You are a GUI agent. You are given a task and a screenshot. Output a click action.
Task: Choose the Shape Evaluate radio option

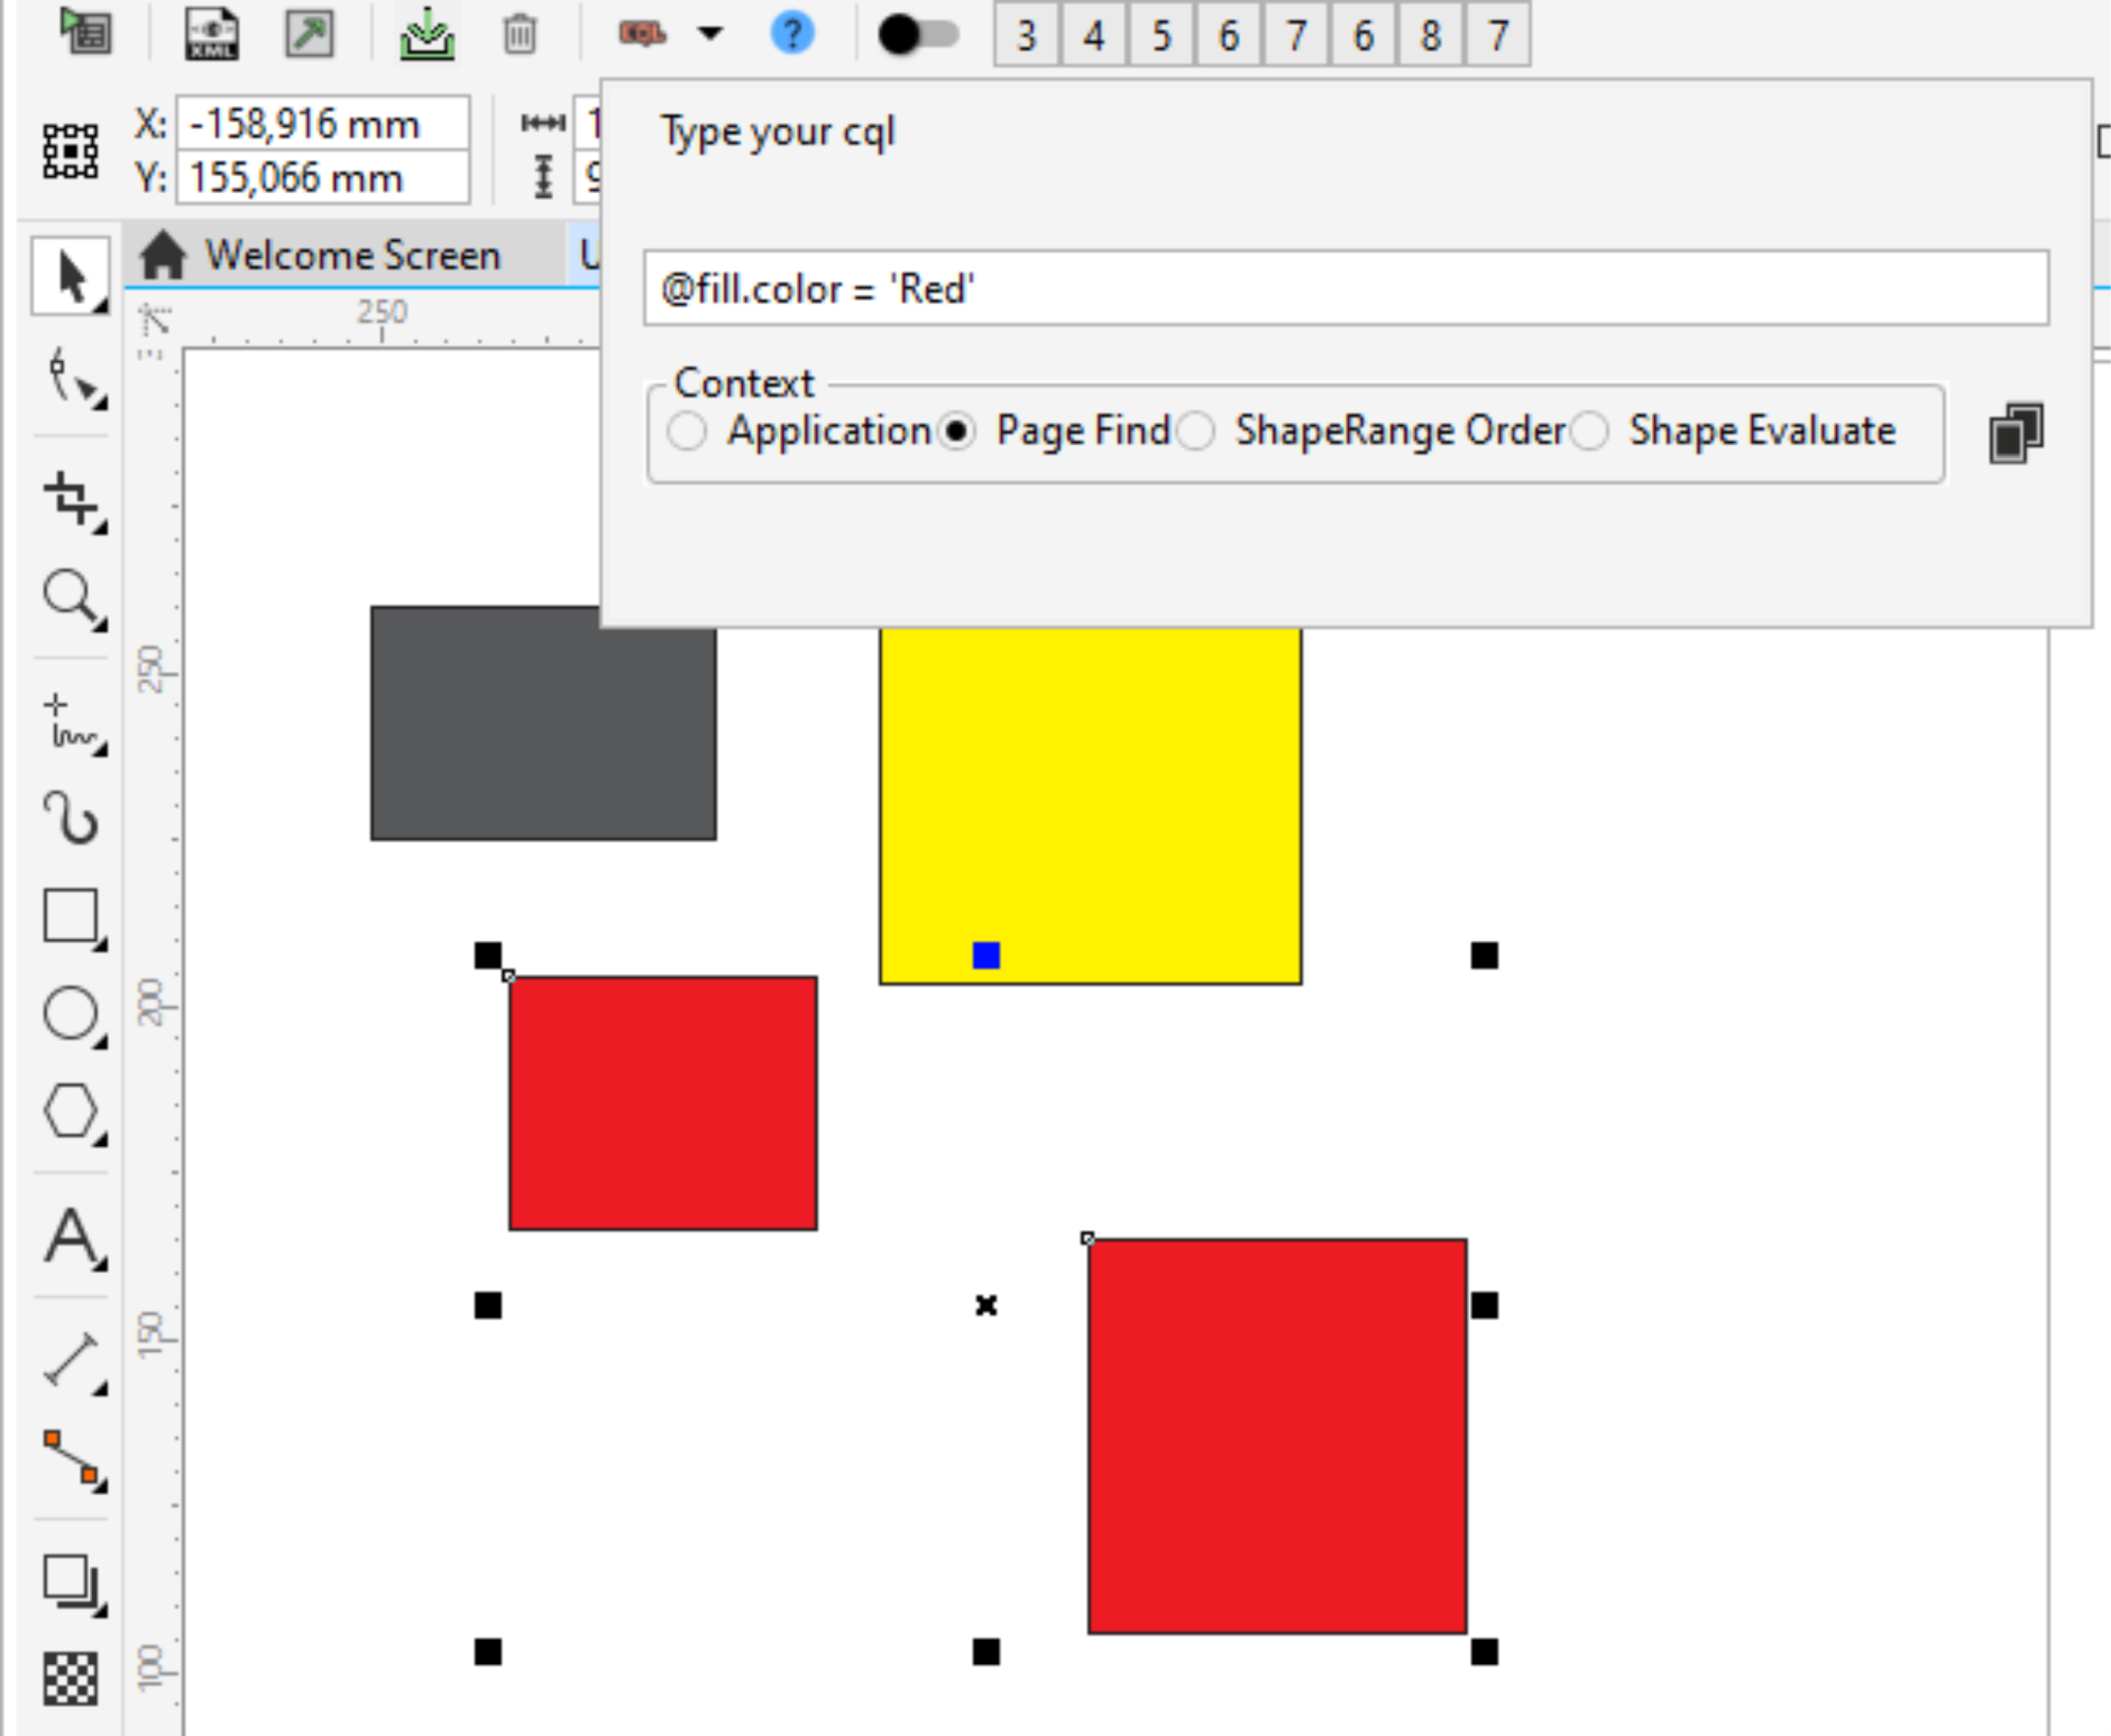pos(1590,432)
